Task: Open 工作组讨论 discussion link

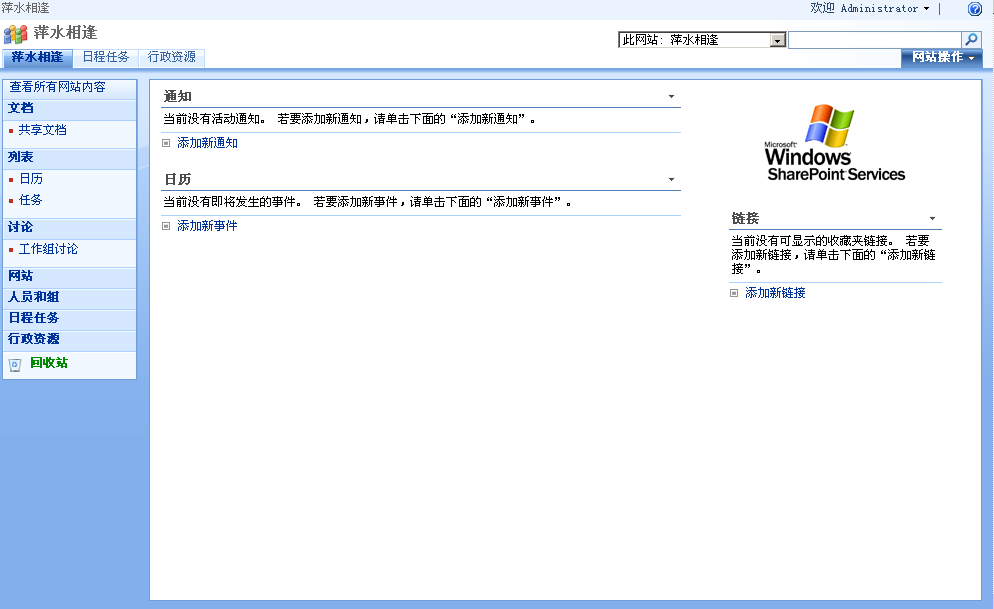Action: (x=48, y=249)
